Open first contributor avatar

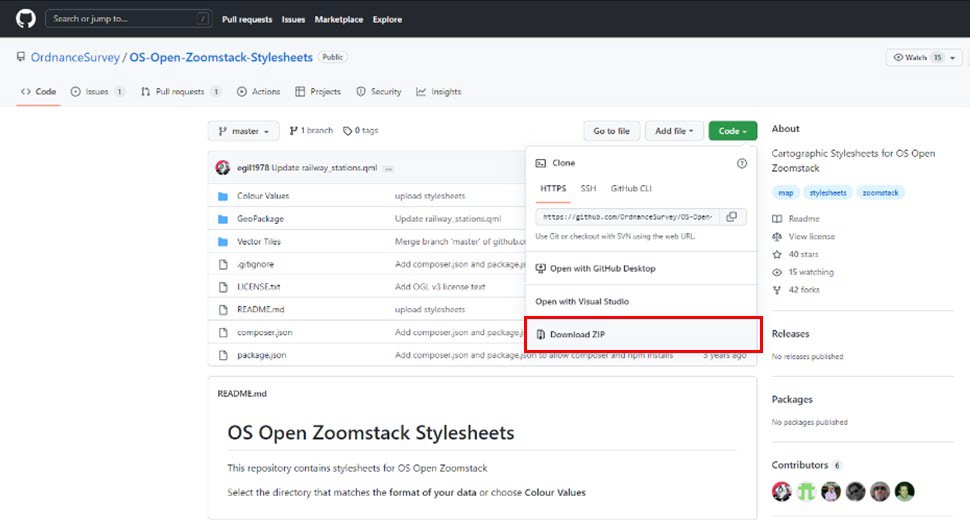[781, 492]
